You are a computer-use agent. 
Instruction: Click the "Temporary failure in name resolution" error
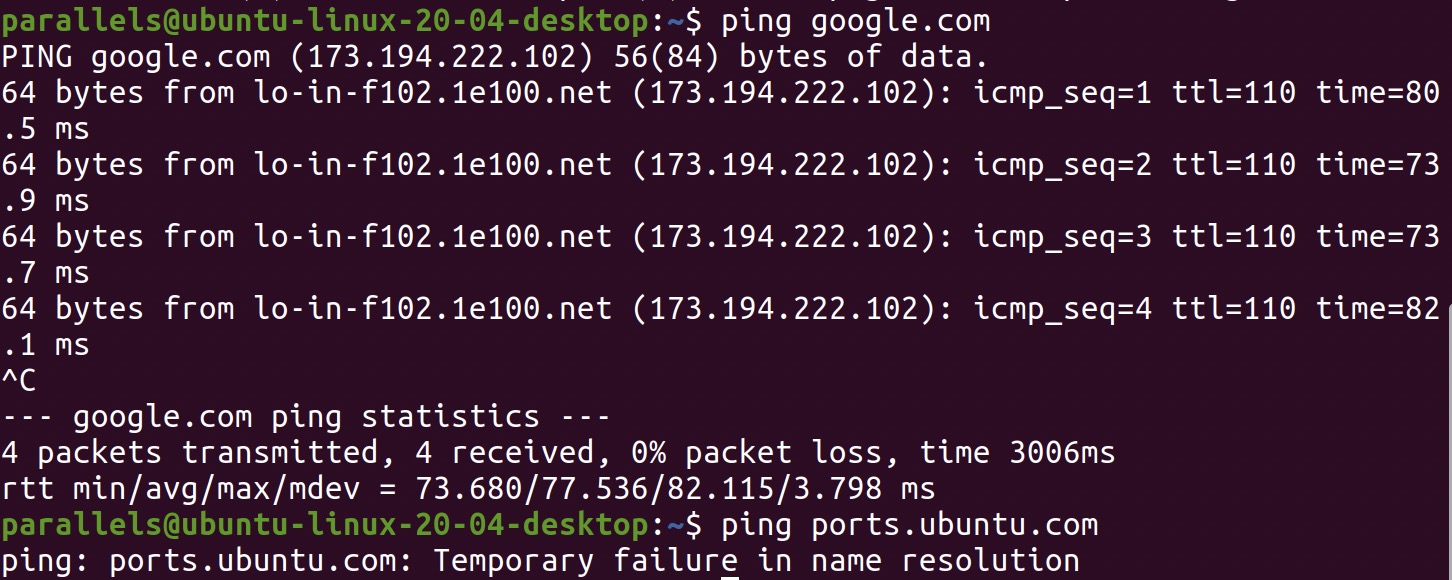[756, 560]
